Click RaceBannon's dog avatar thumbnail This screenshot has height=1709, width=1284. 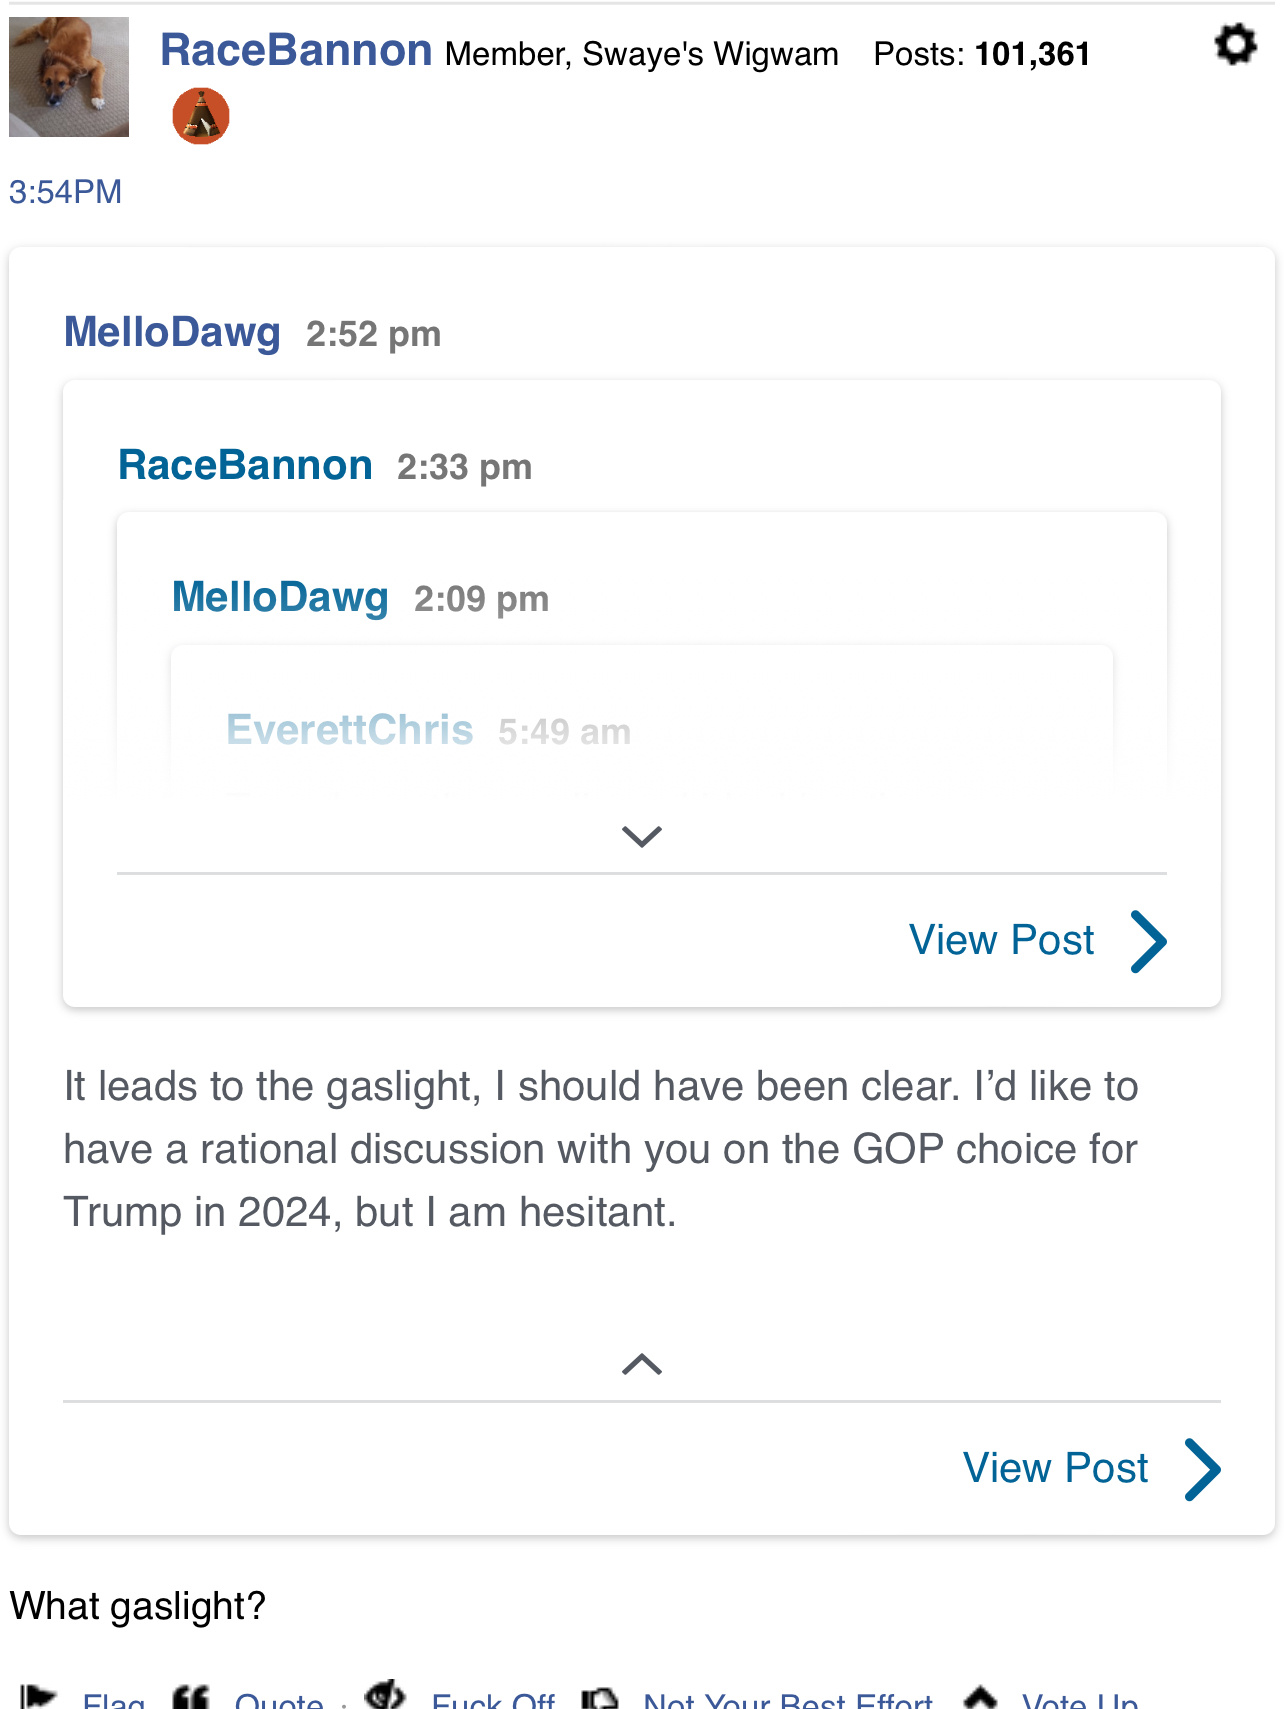click(x=69, y=77)
